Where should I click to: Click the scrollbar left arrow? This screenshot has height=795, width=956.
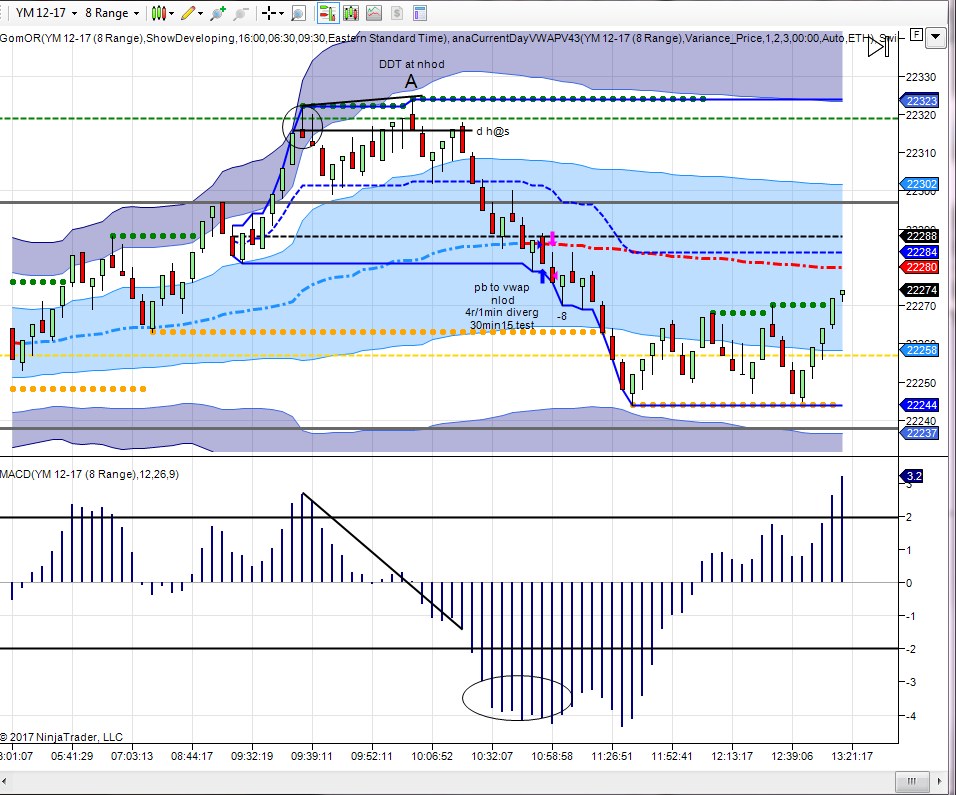(x=5, y=781)
